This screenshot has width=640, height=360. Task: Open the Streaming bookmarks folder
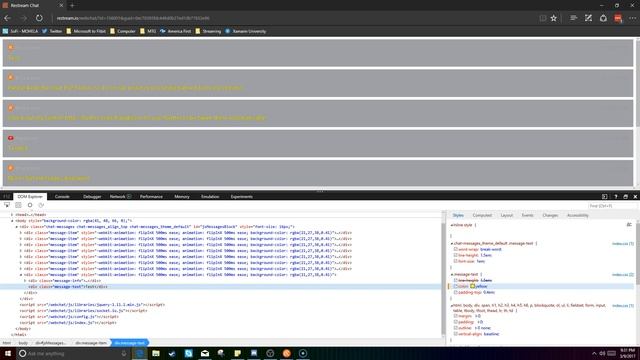[208, 31]
